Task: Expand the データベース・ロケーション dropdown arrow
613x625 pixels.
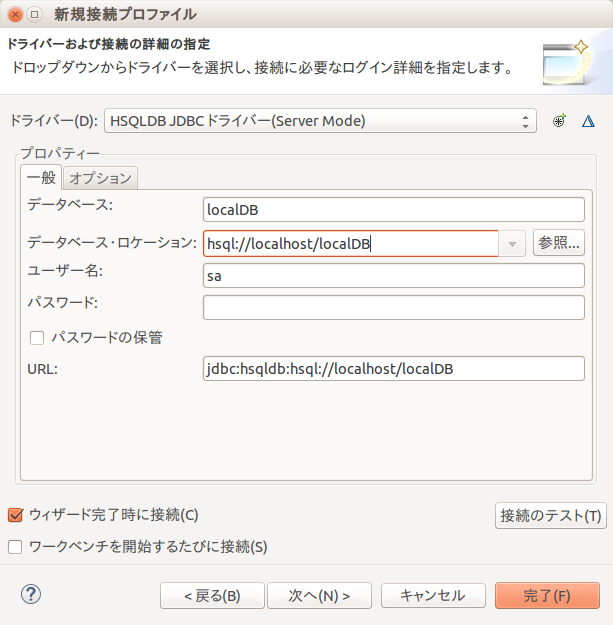Action: [x=512, y=244]
